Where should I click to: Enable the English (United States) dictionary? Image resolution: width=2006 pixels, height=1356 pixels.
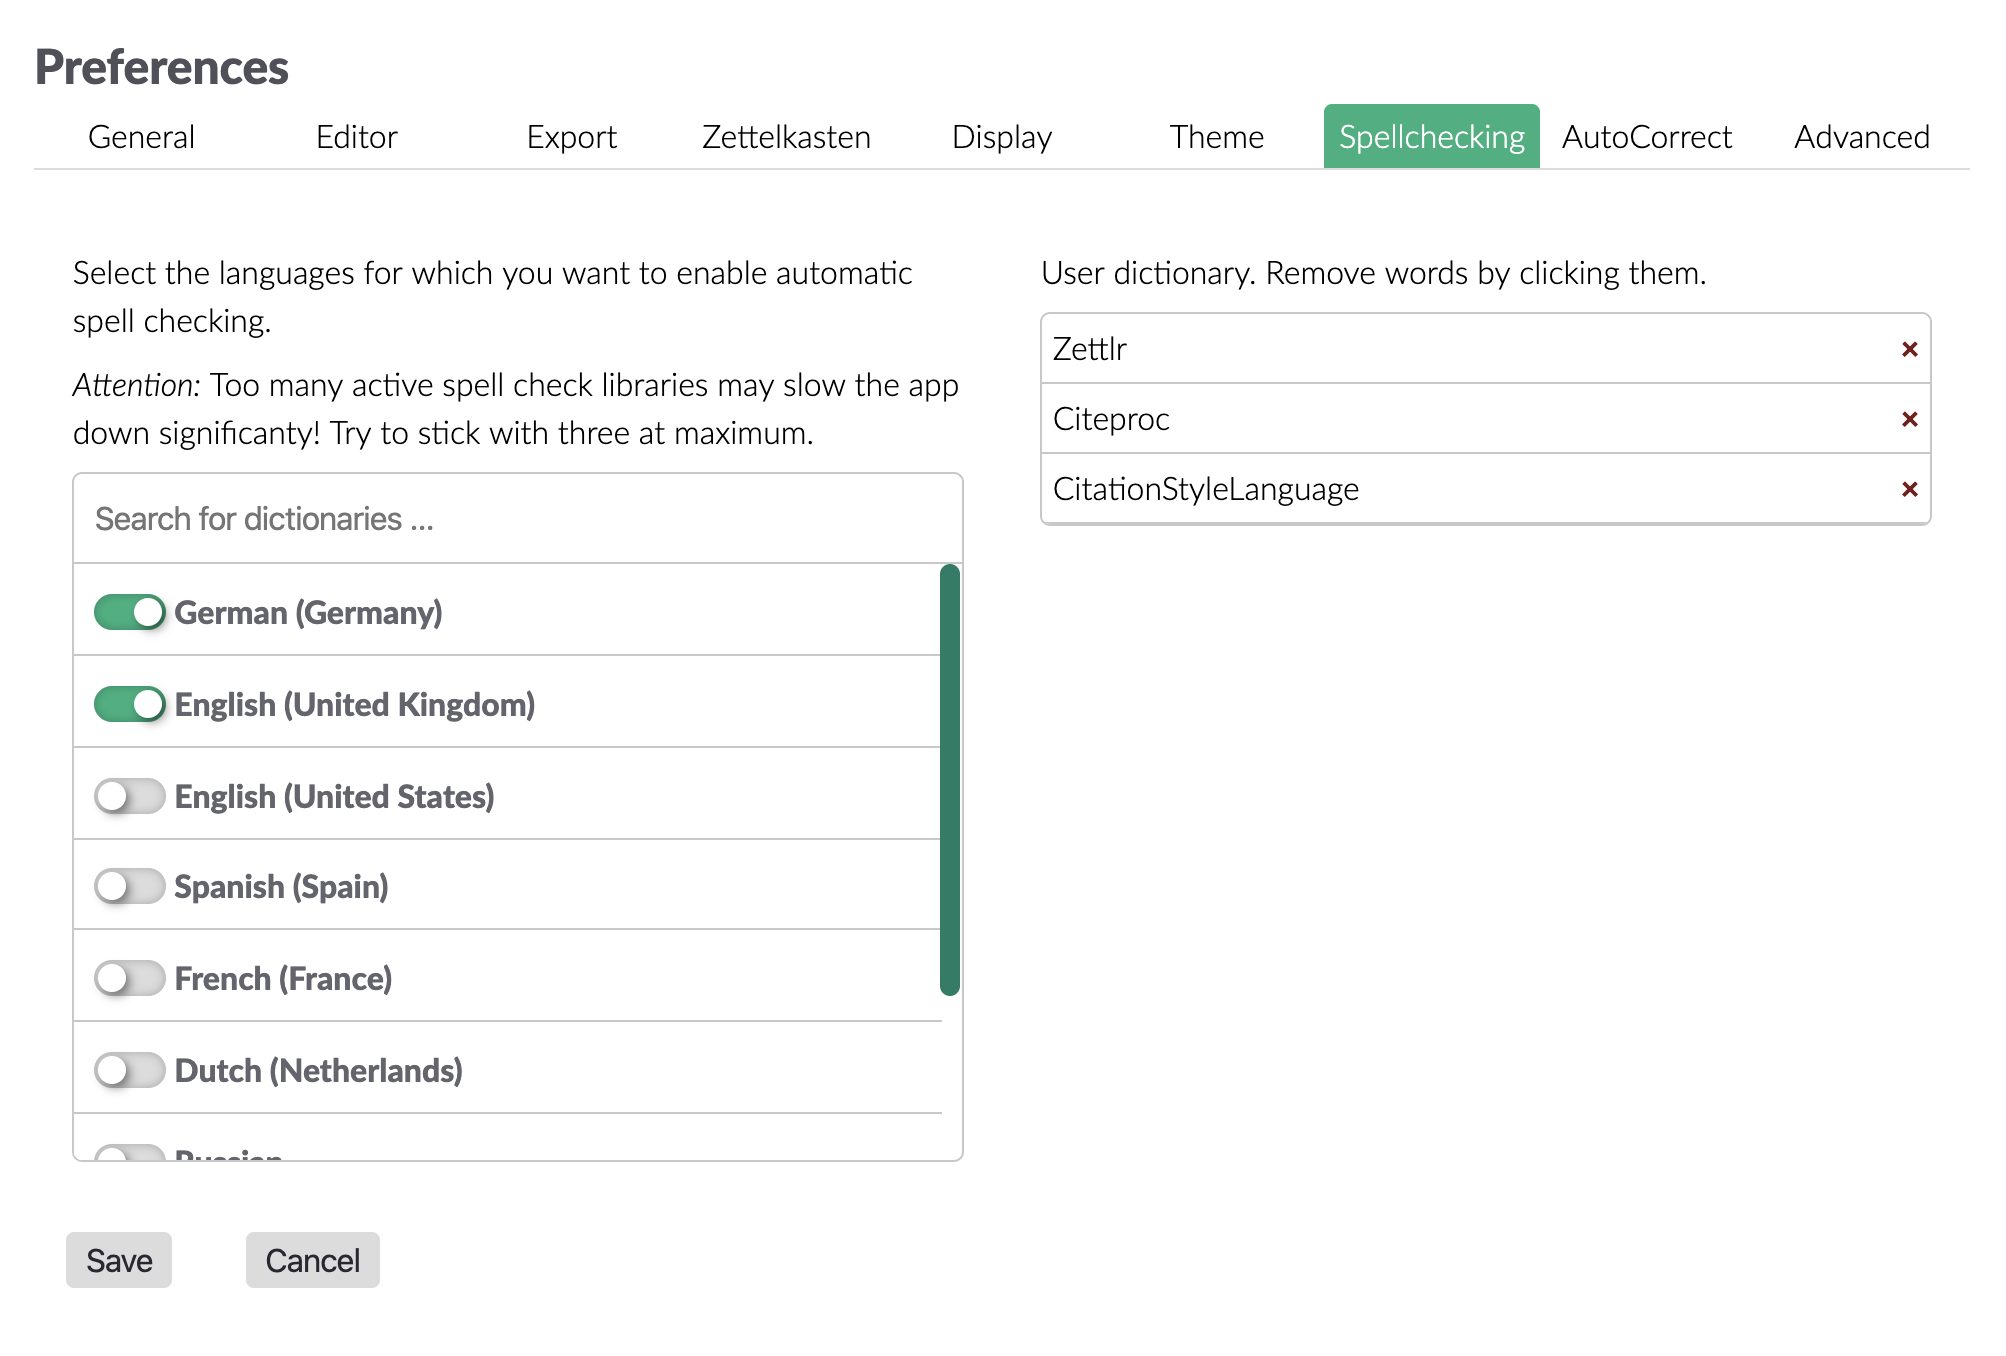point(129,795)
